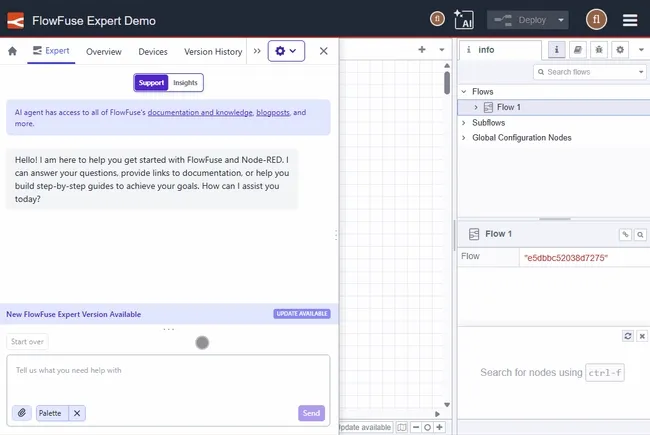Toggle the navigator map view icon
Viewport: 650px width, 435px height.
coord(401,427)
